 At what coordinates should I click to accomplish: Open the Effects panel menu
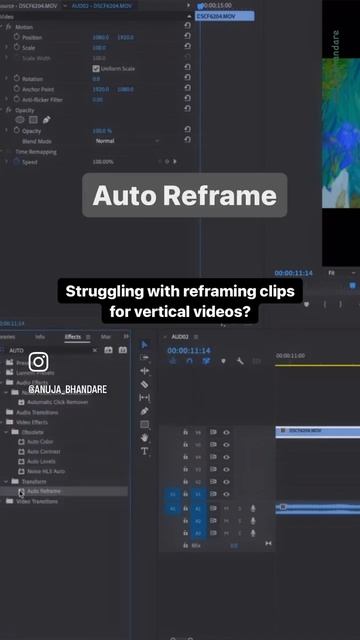pos(88,337)
